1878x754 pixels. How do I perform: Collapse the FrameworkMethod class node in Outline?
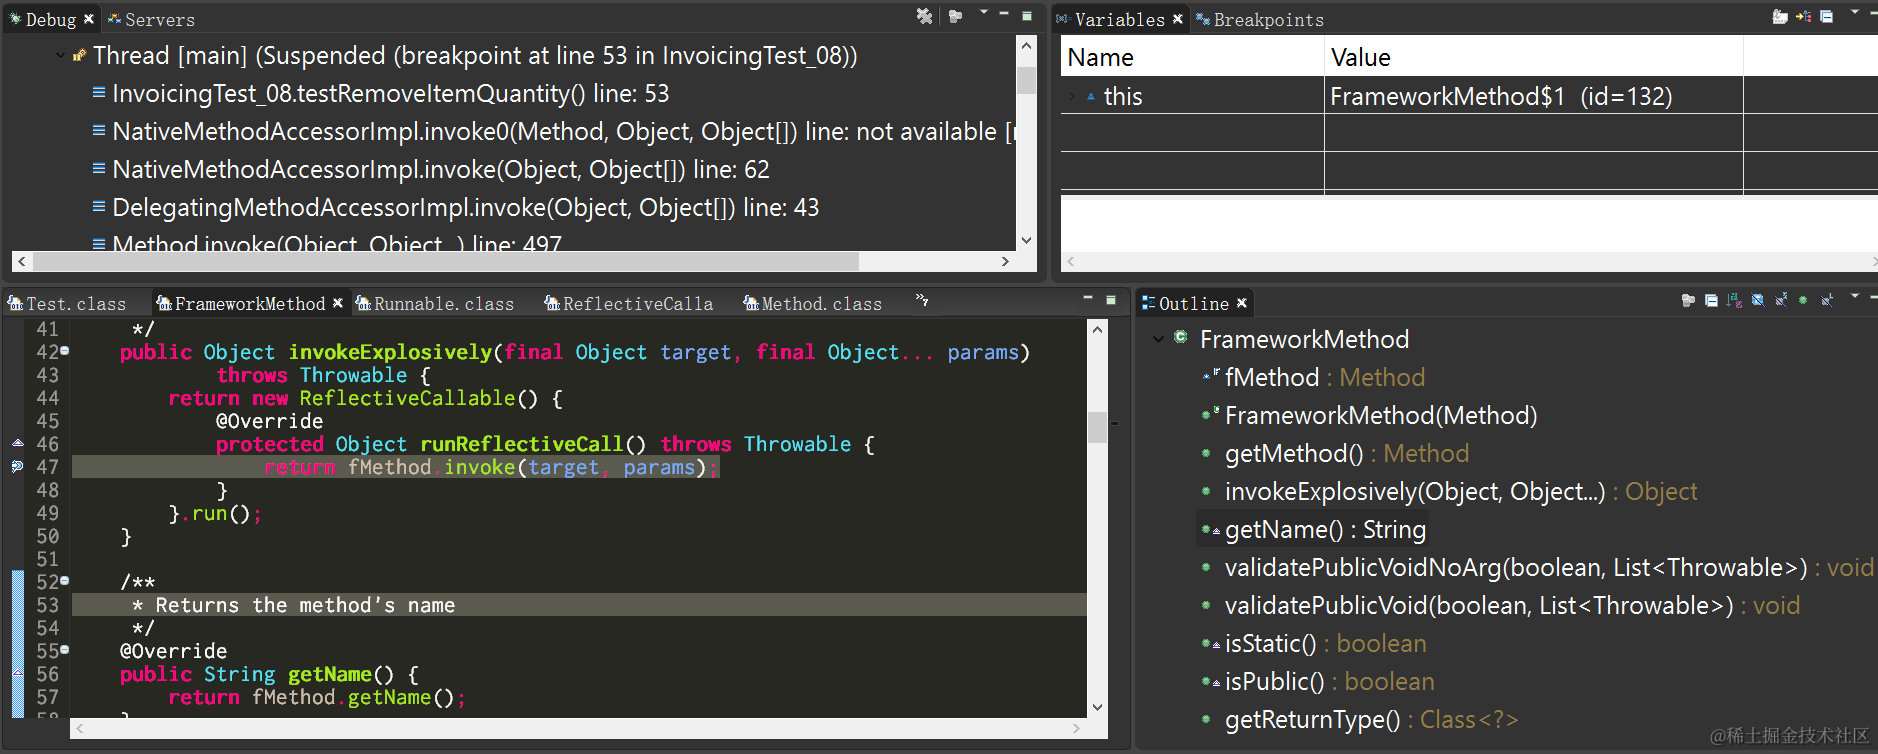tap(1158, 340)
